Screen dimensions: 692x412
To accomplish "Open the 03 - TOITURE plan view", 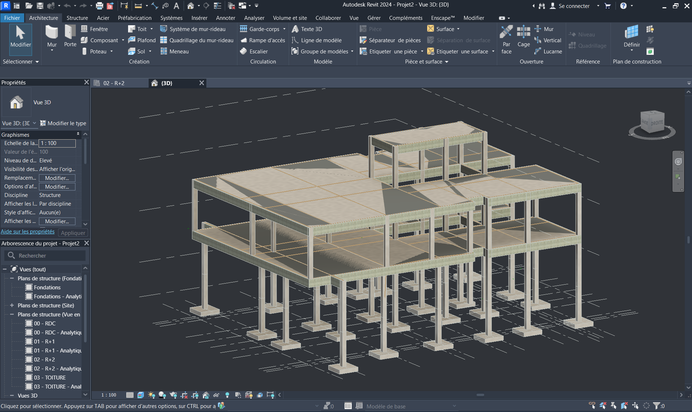I will tap(51, 377).
